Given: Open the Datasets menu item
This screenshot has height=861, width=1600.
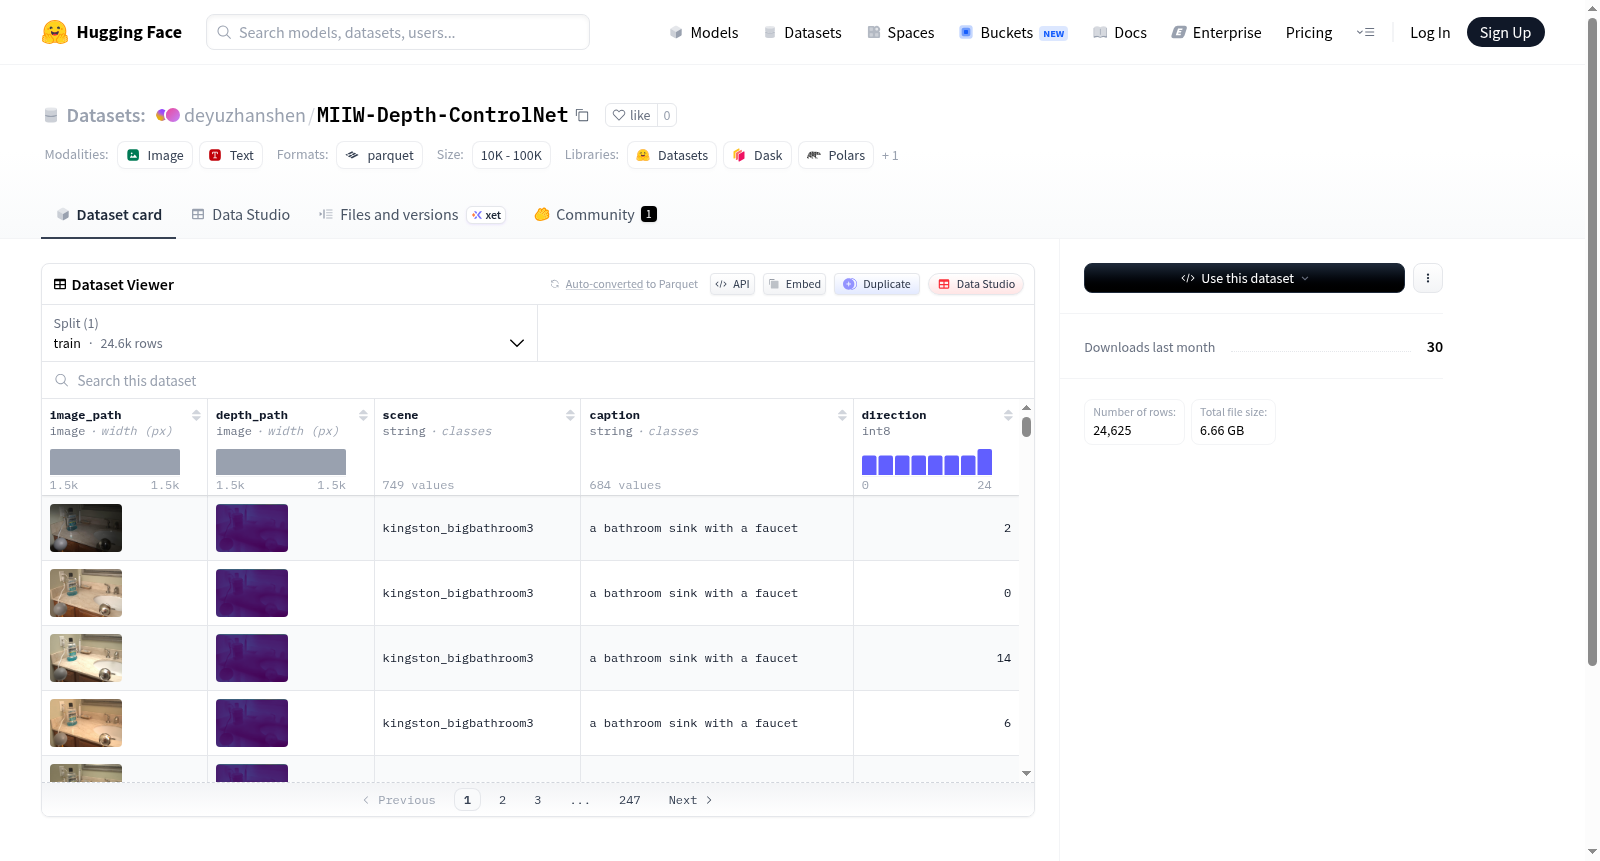Looking at the screenshot, I should click(802, 32).
